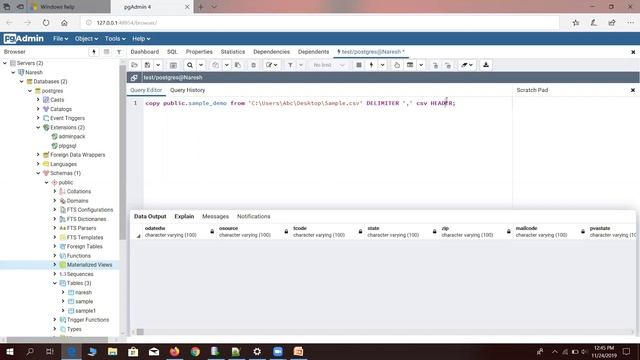This screenshot has height=360, width=640.
Task: Switch to the Properties tab
Action: tap(199, 52)
